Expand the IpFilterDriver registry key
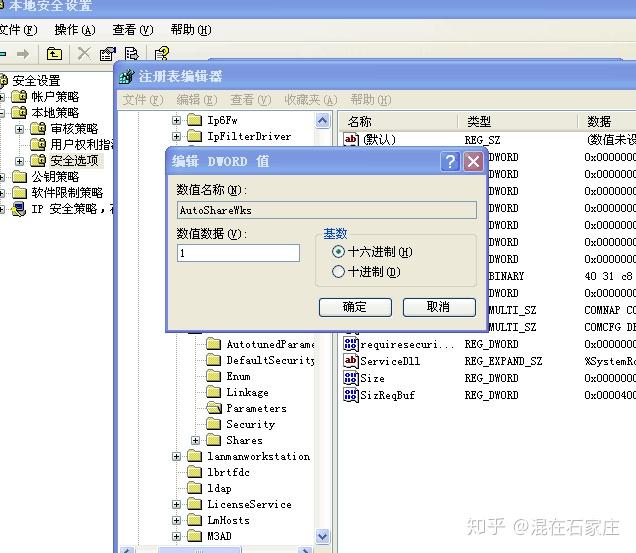This screenshot has height=553, width=636. coord(176,136)
